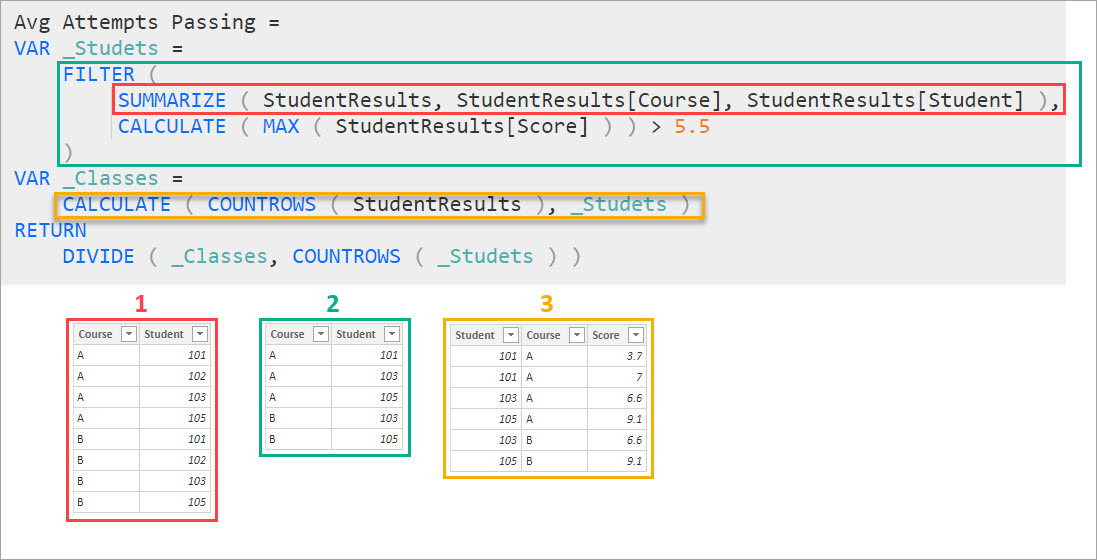Click student 101 in table 2
1097x560 pixels.
pos(388,355)
